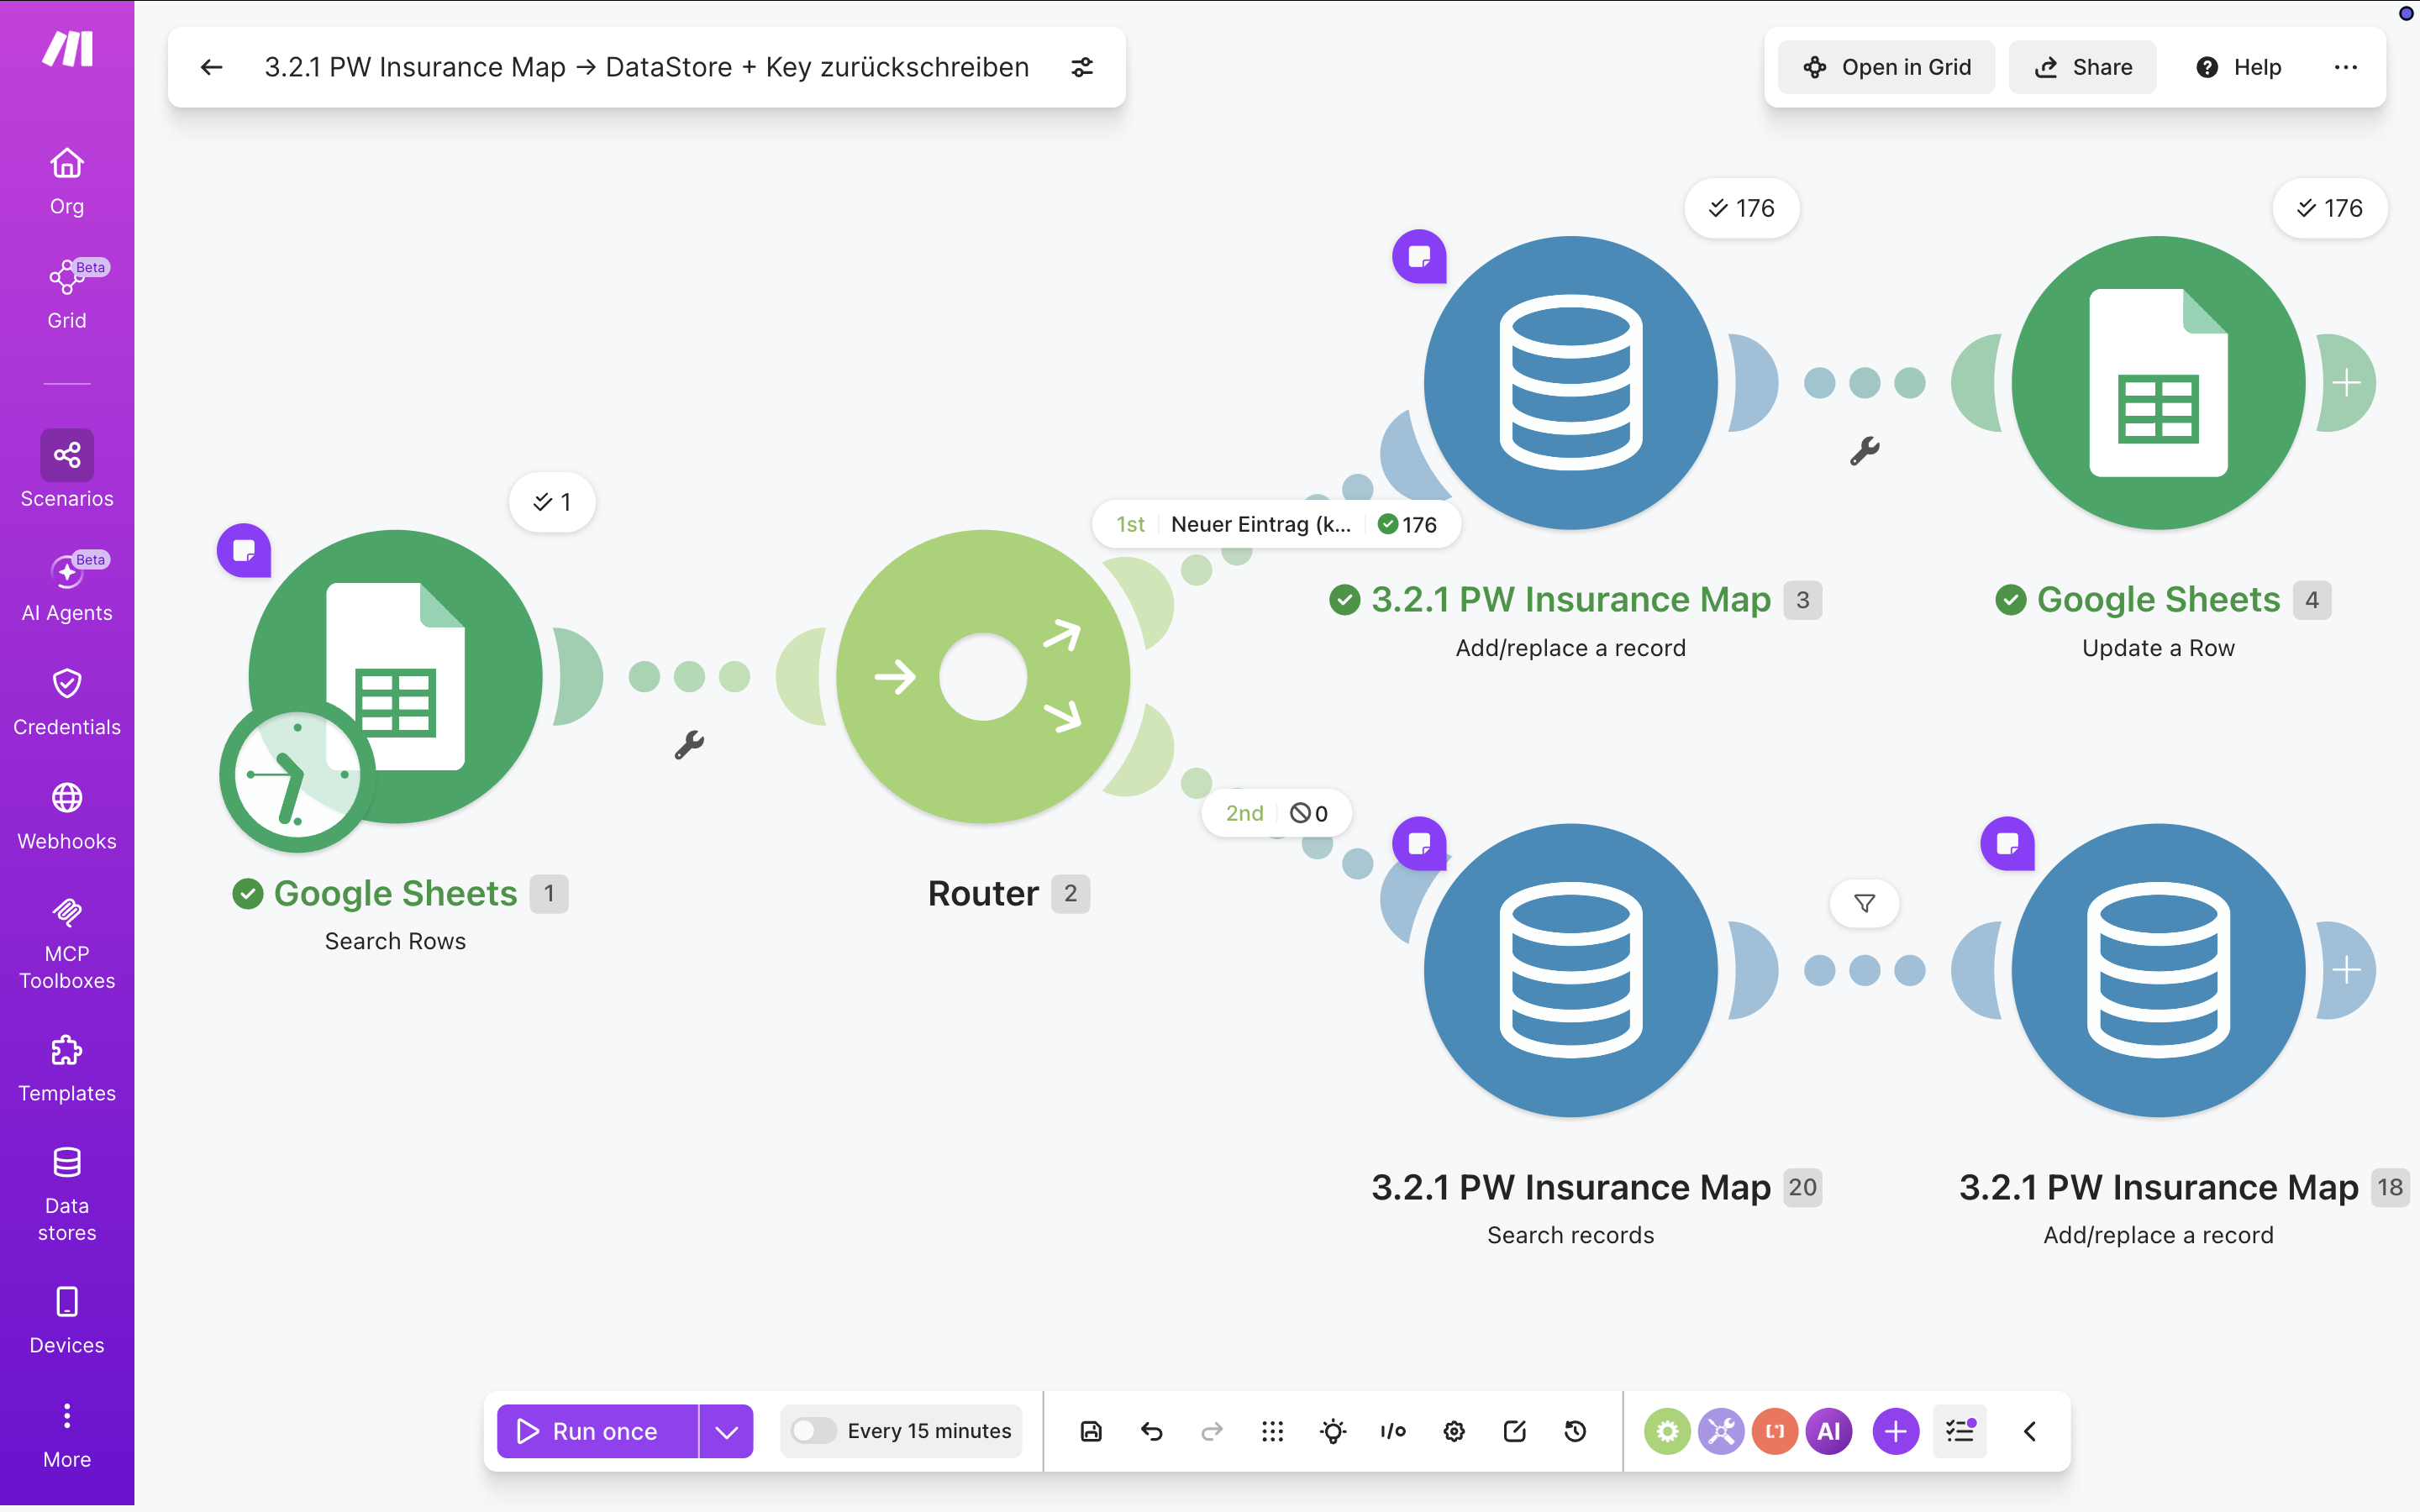Open AI Agents section
Image resolution: width=2420 pixels, height=1512 pixels.
tap(67, 587)
